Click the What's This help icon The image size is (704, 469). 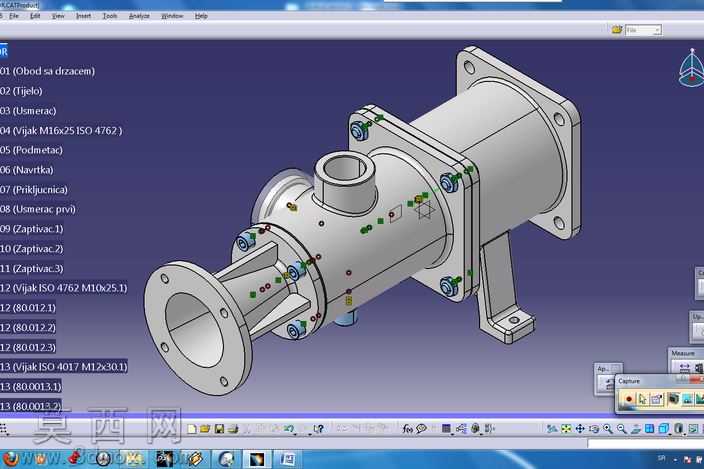point(318,429)
